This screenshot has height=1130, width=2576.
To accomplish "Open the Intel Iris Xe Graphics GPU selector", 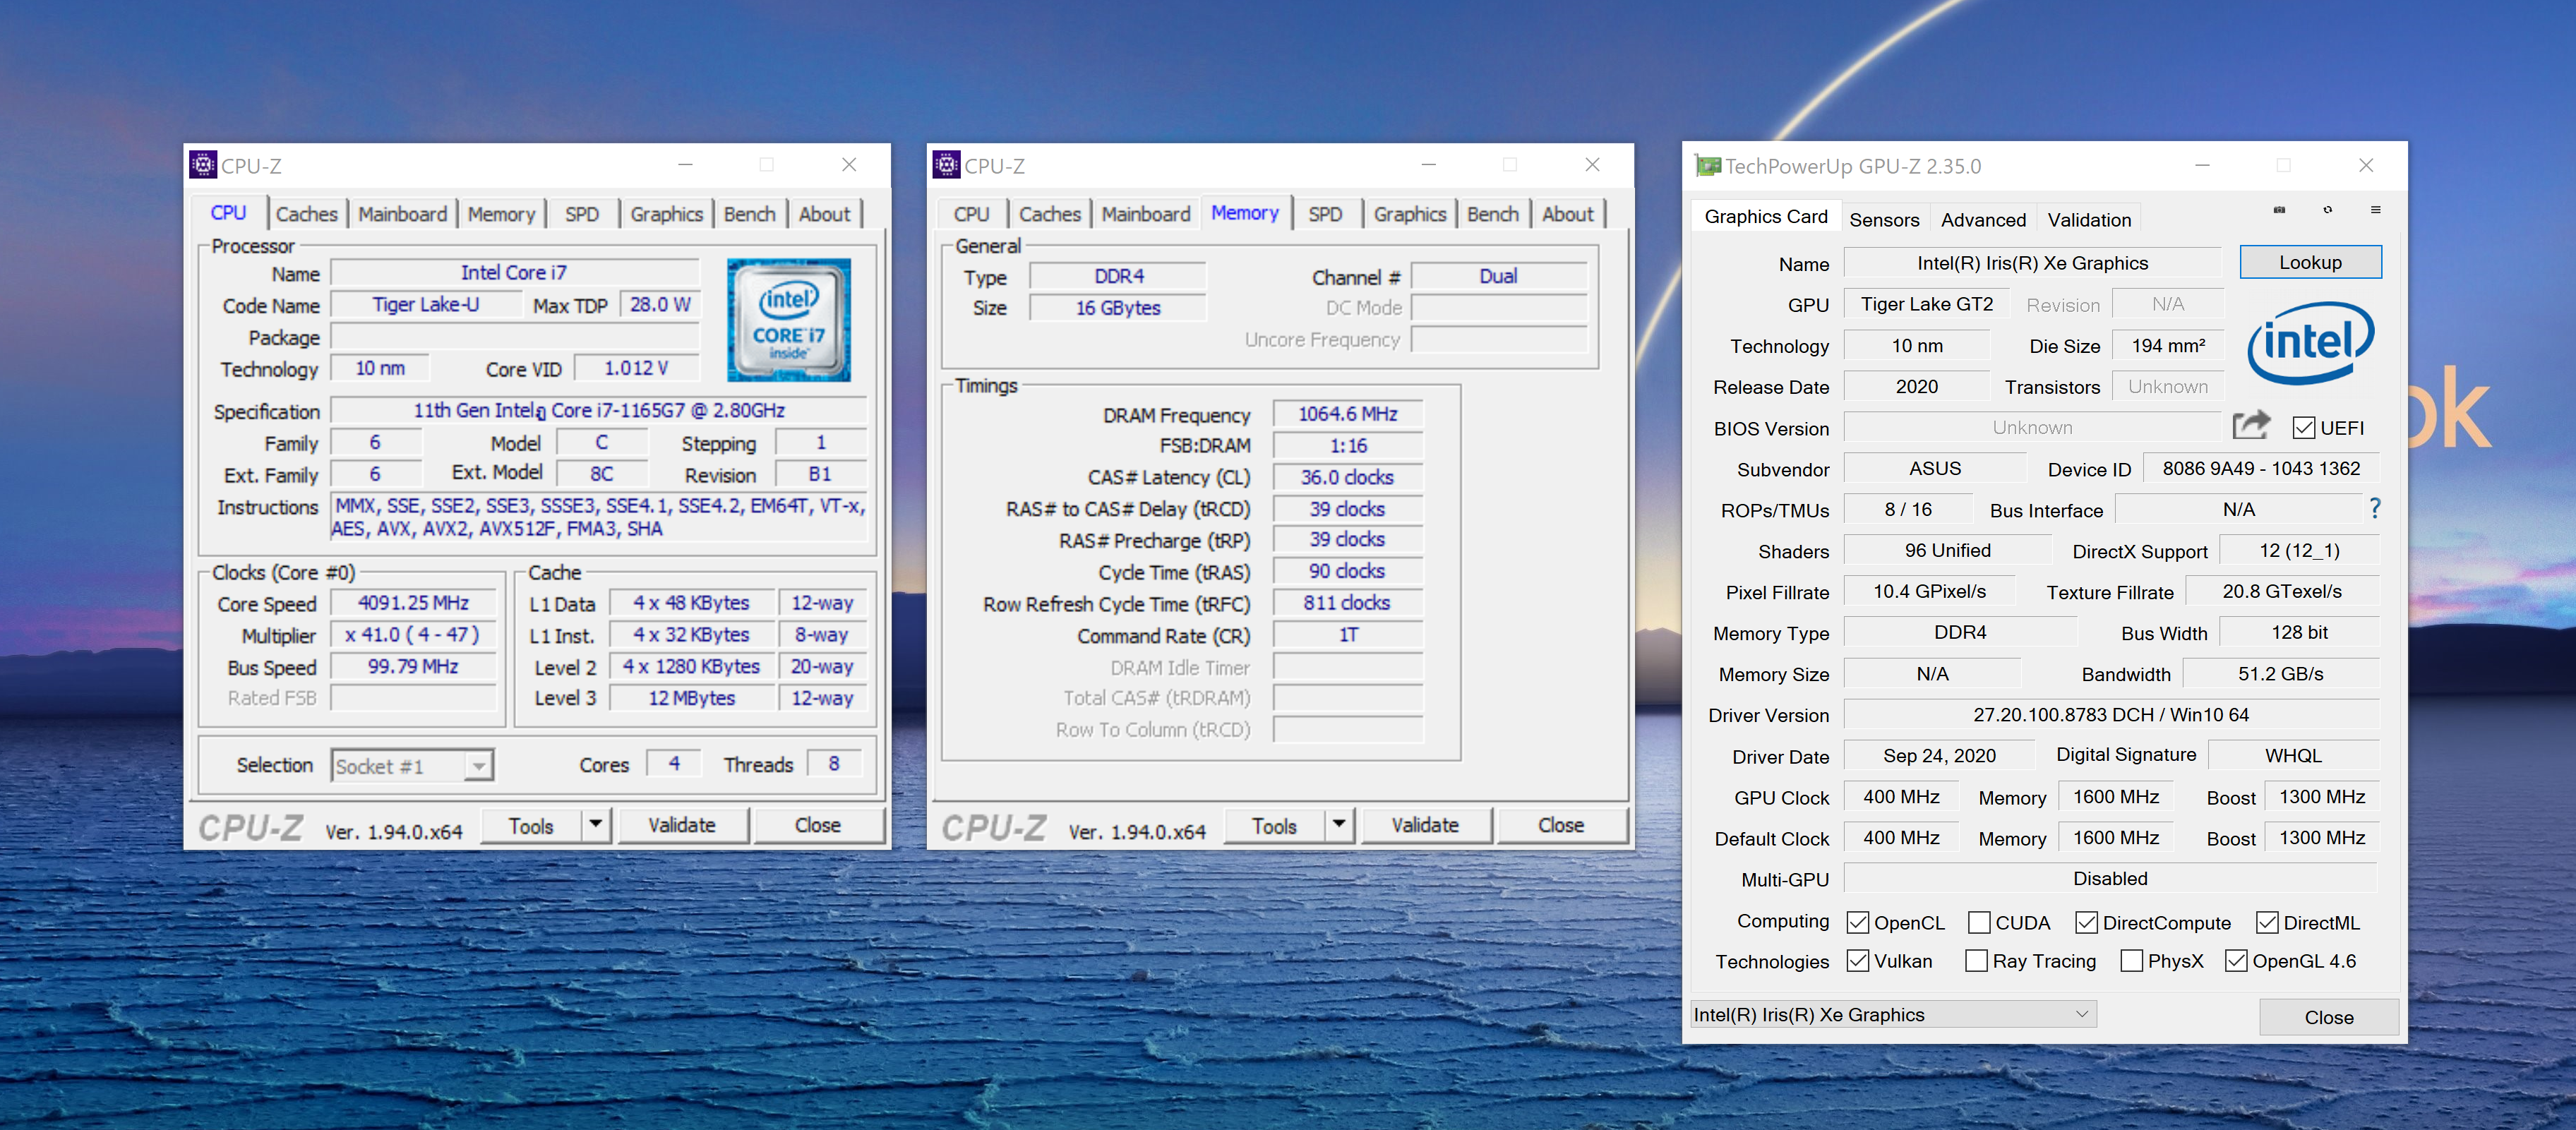I will [1893, 1014].
